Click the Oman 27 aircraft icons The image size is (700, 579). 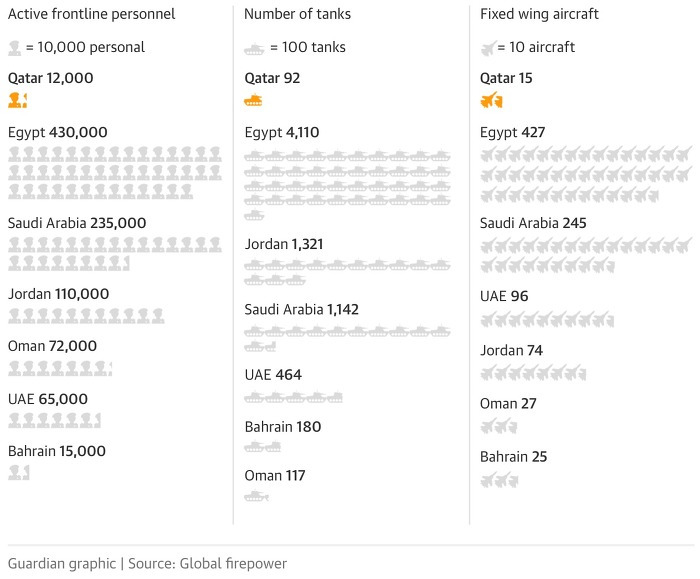[499, 427]
